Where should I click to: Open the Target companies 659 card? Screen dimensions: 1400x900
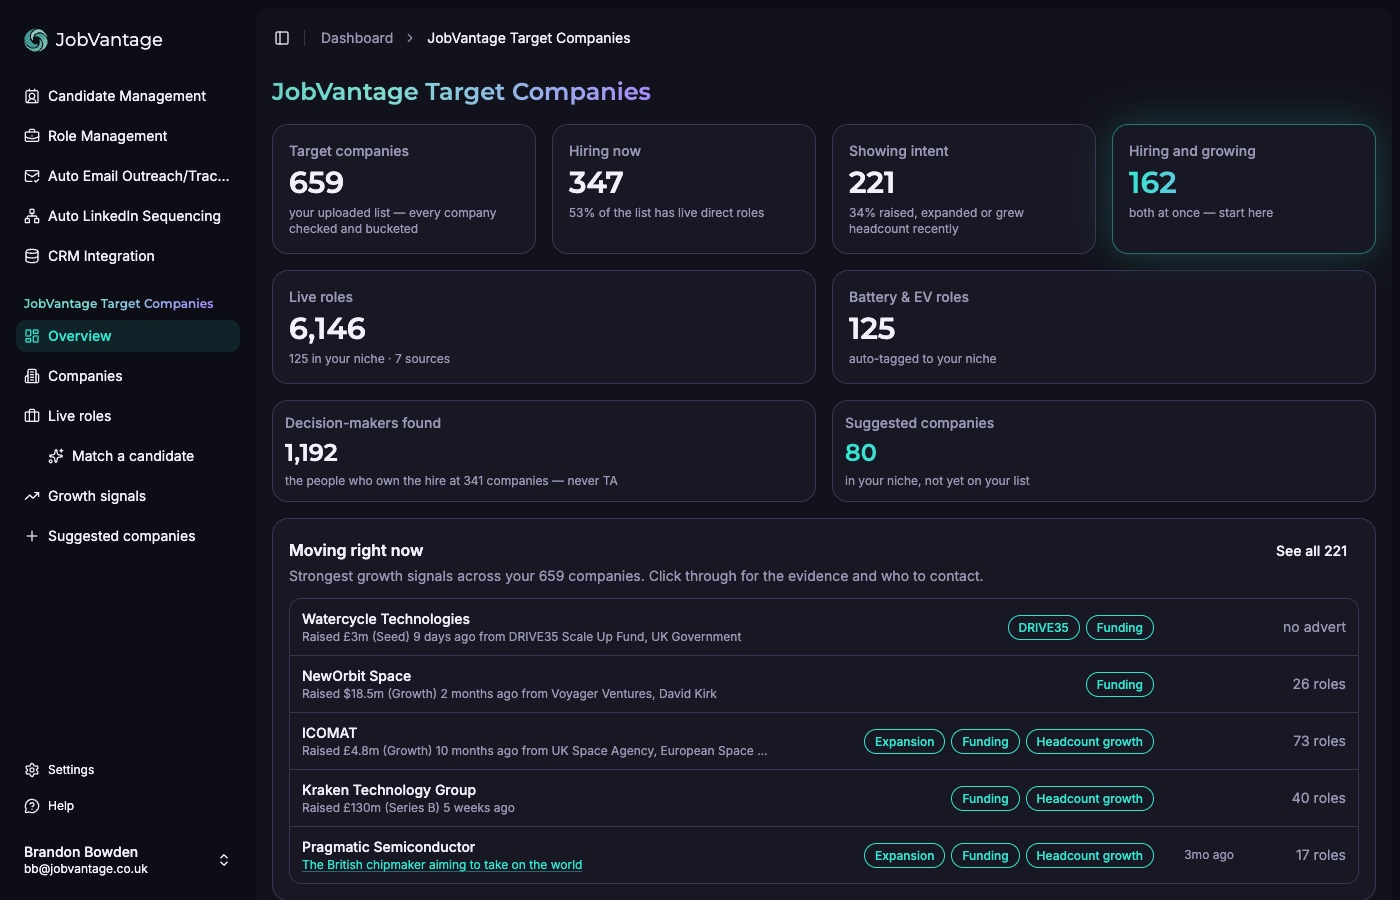[x=404, y=189]
